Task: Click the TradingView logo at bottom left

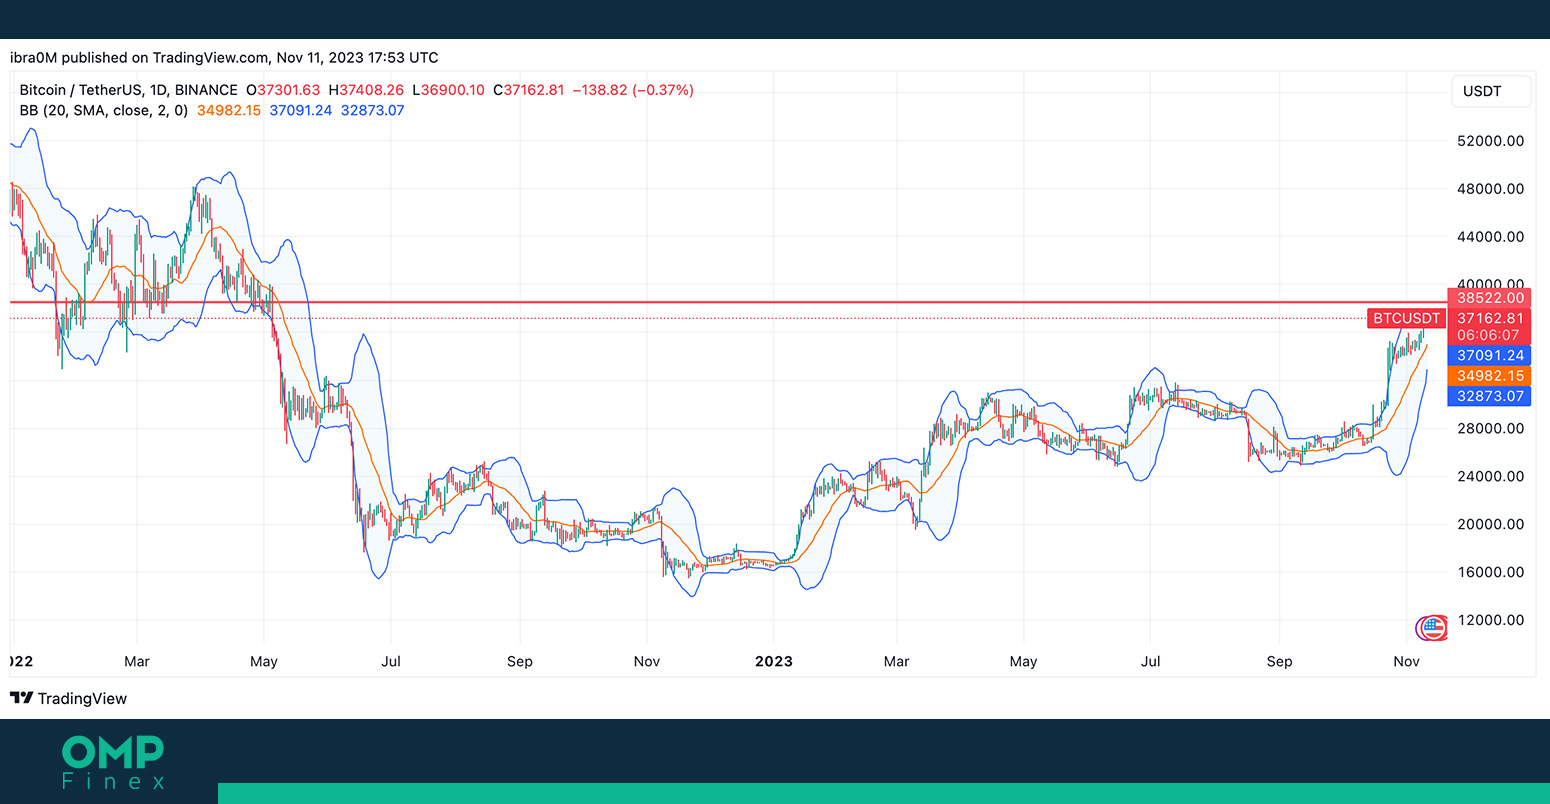Action: (x=69, y=698)
